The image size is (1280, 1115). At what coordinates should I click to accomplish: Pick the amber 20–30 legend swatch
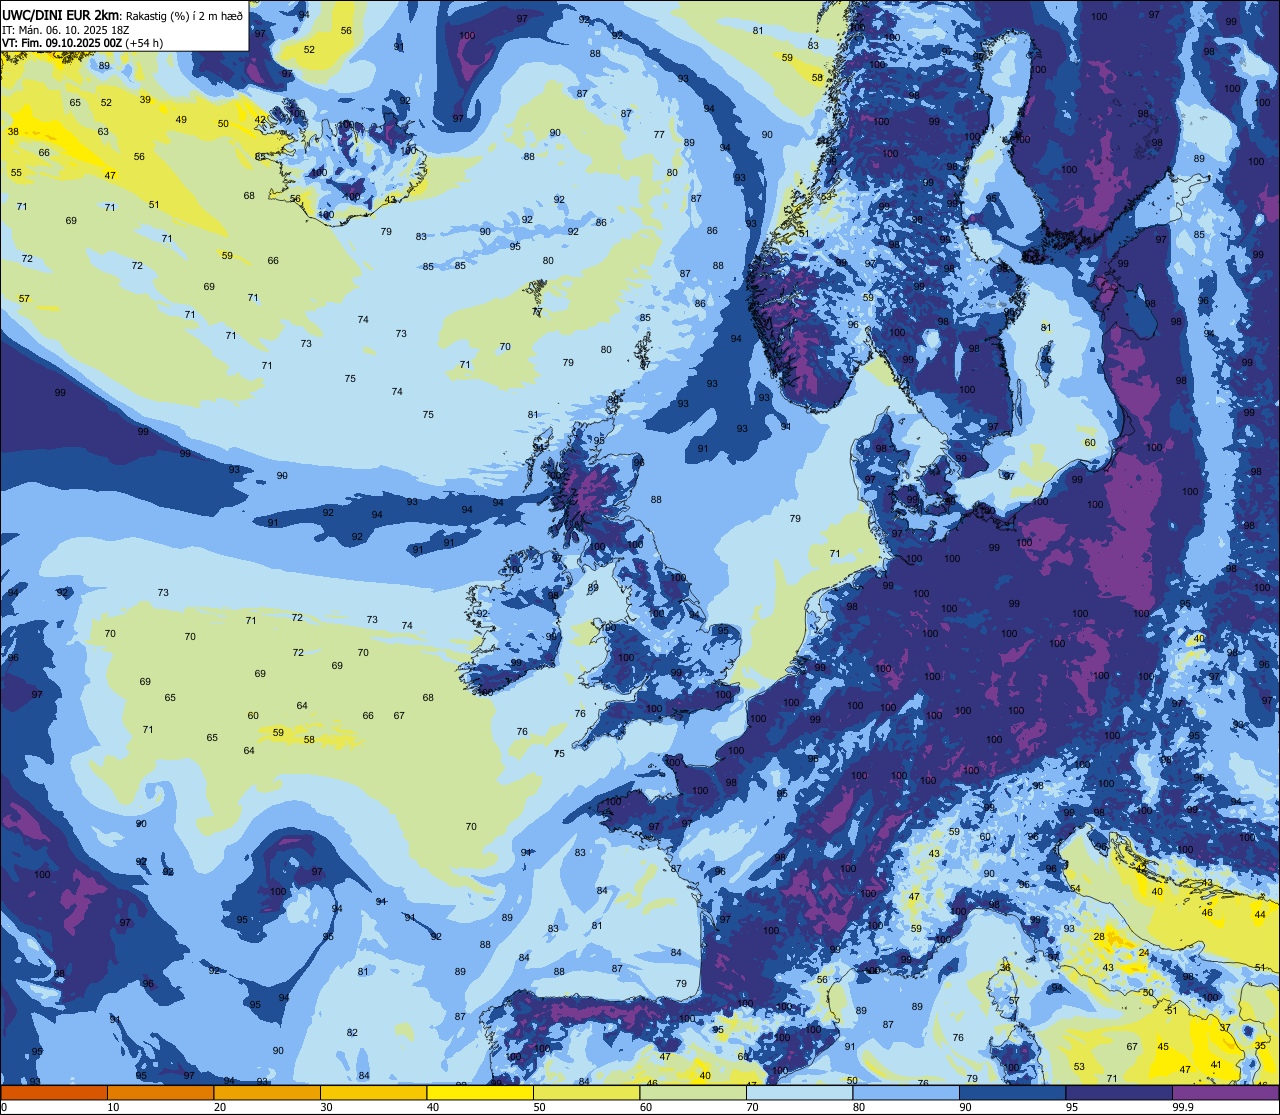(x=267, y=1092)
